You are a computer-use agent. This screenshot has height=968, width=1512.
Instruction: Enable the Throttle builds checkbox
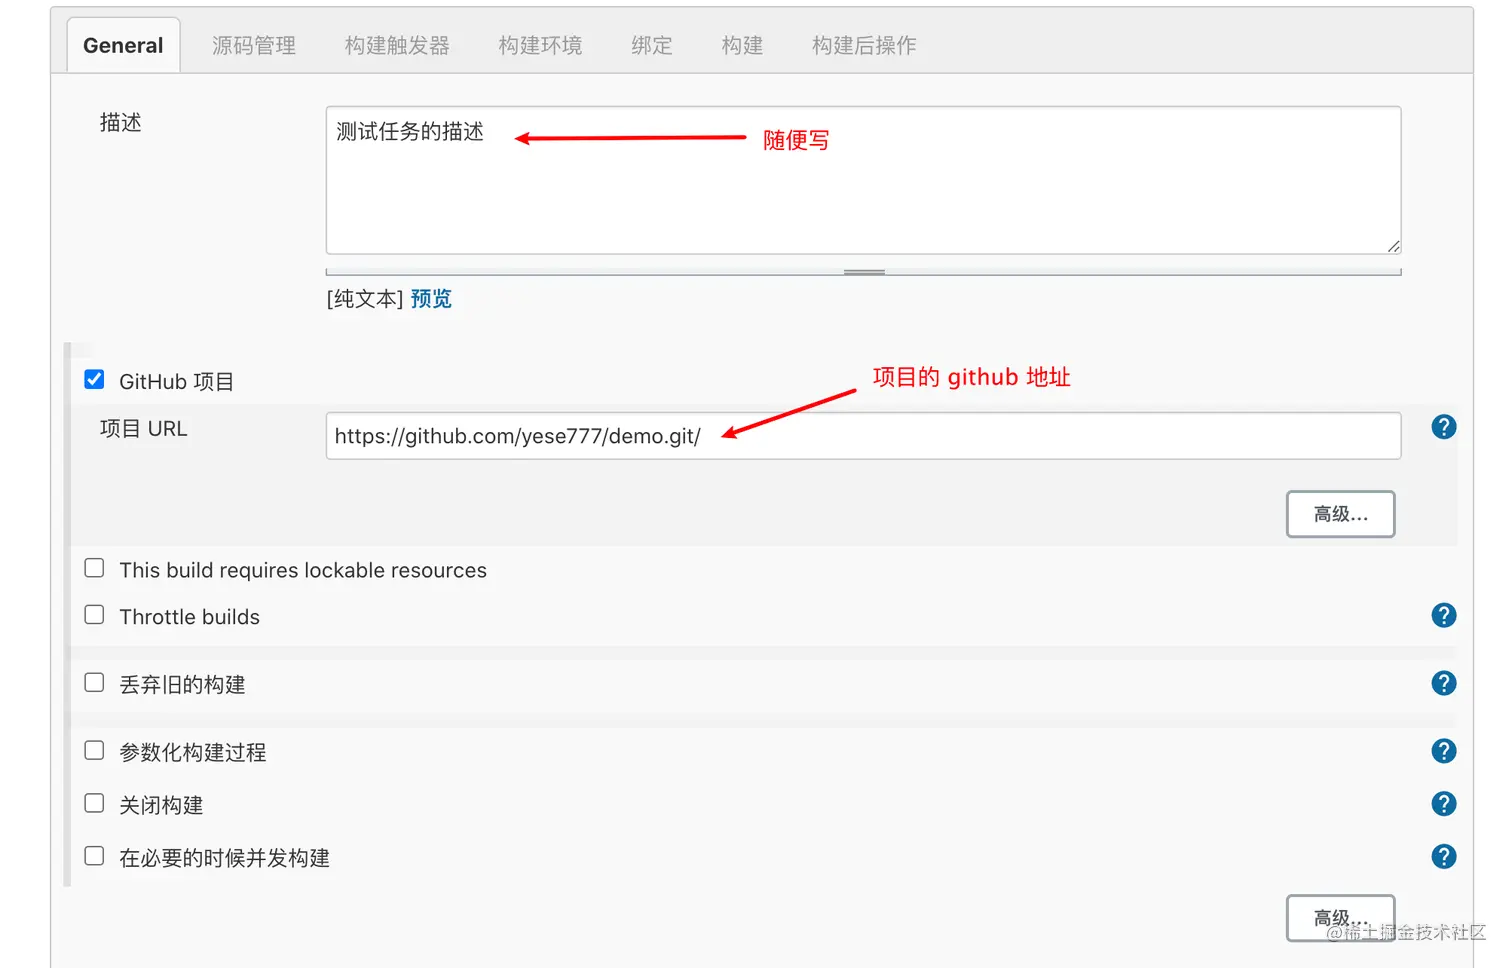pos(94,615)
